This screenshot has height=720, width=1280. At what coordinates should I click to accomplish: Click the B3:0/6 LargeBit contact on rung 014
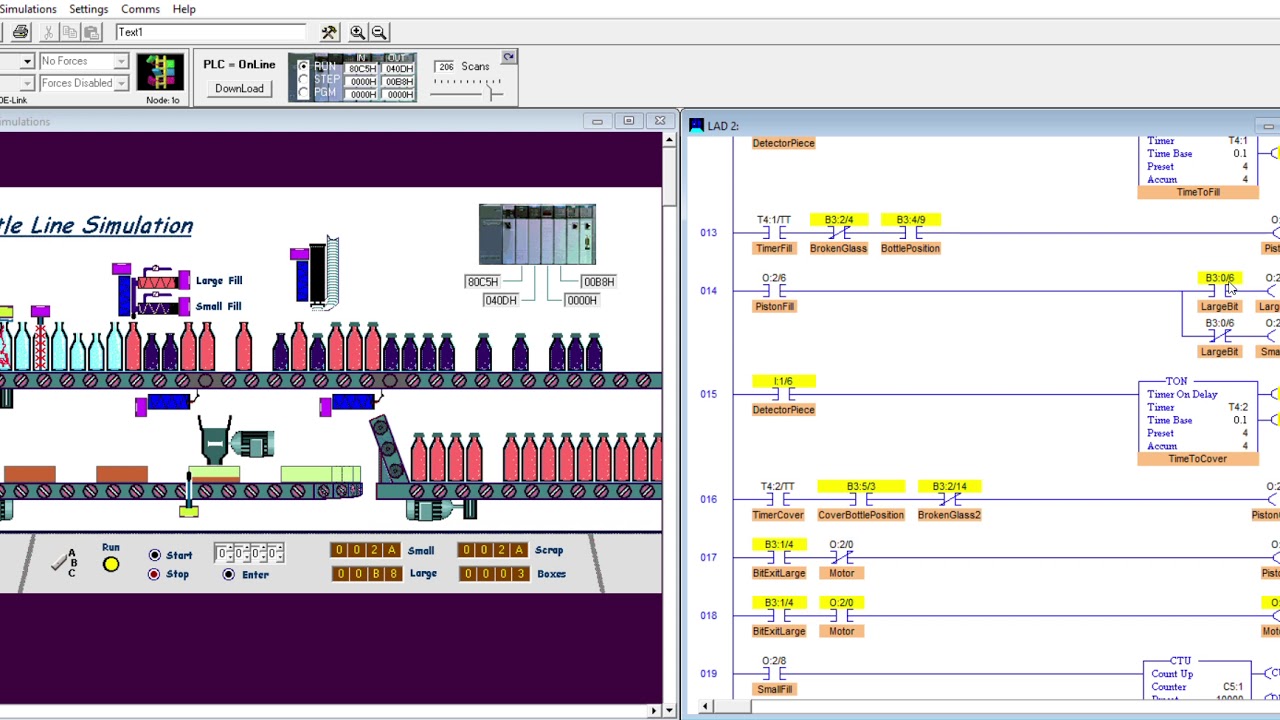1219,291
